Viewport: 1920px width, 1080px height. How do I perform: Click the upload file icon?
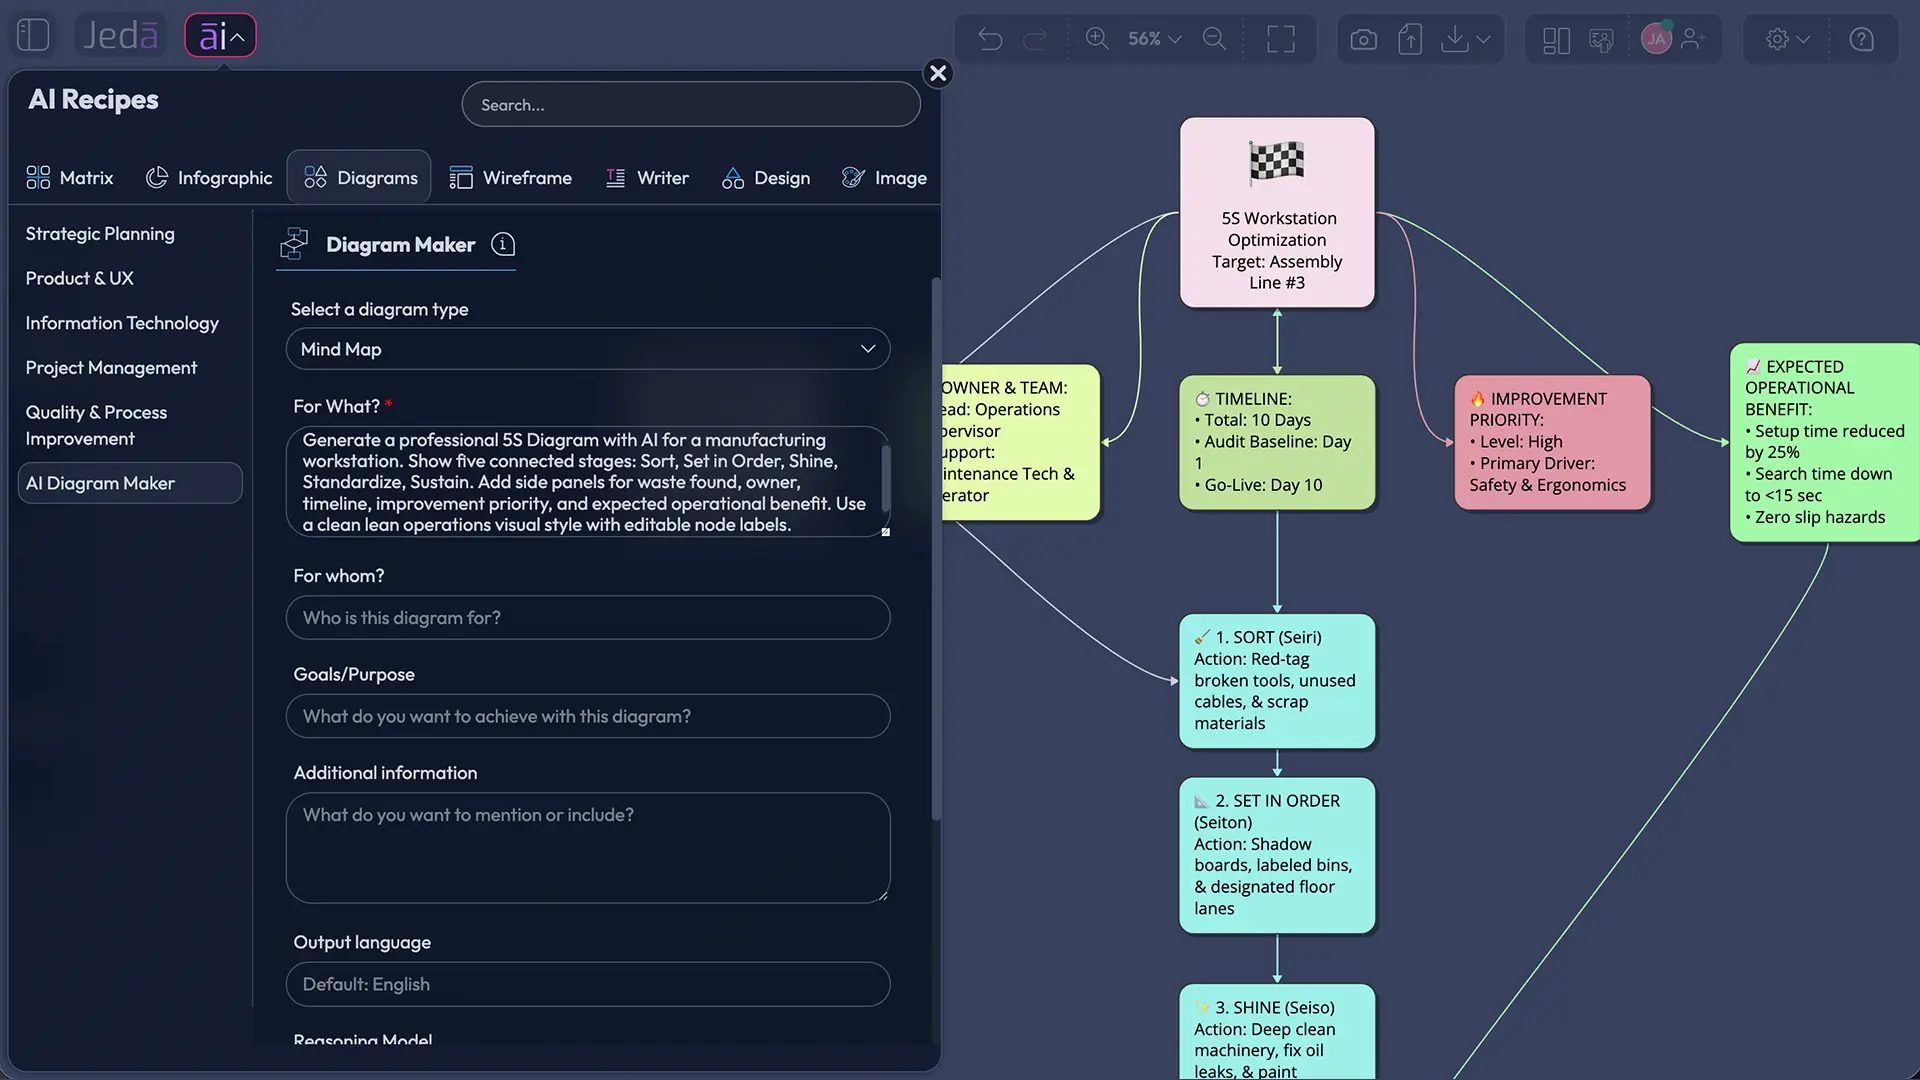[x=1410, y=39]
